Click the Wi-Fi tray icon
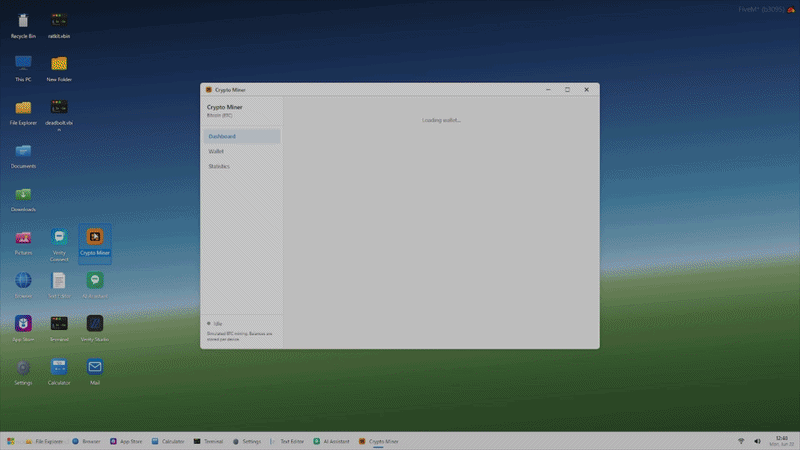Viewport: 800px width, 450px height. (x=741, y=441)
